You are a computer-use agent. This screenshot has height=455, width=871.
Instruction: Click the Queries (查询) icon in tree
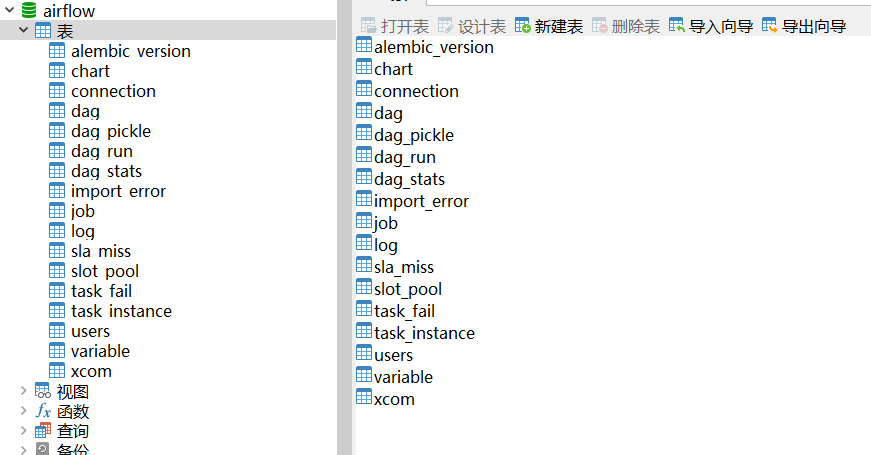pyautogui.click(x=43, y=431)
